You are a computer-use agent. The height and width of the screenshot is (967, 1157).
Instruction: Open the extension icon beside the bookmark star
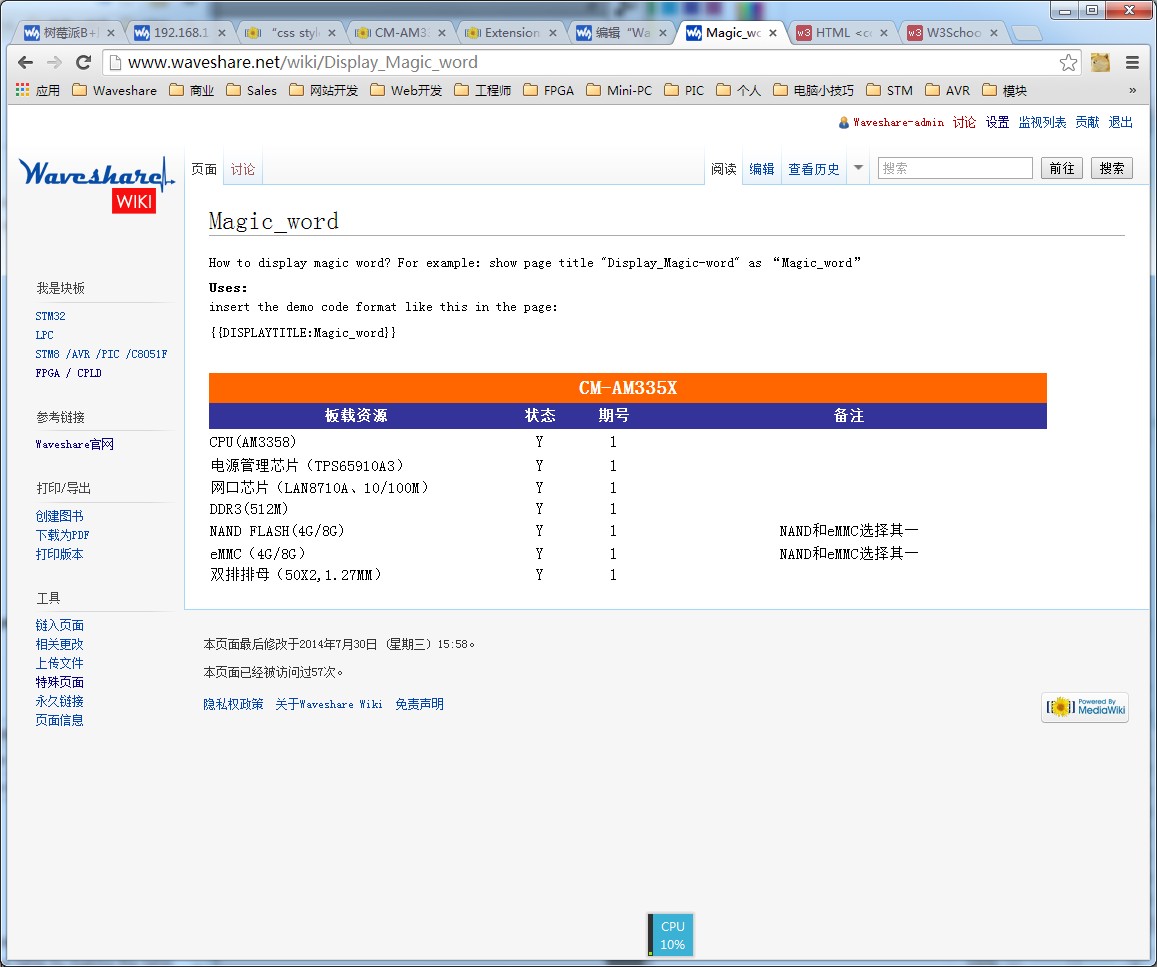(1100, 63)
